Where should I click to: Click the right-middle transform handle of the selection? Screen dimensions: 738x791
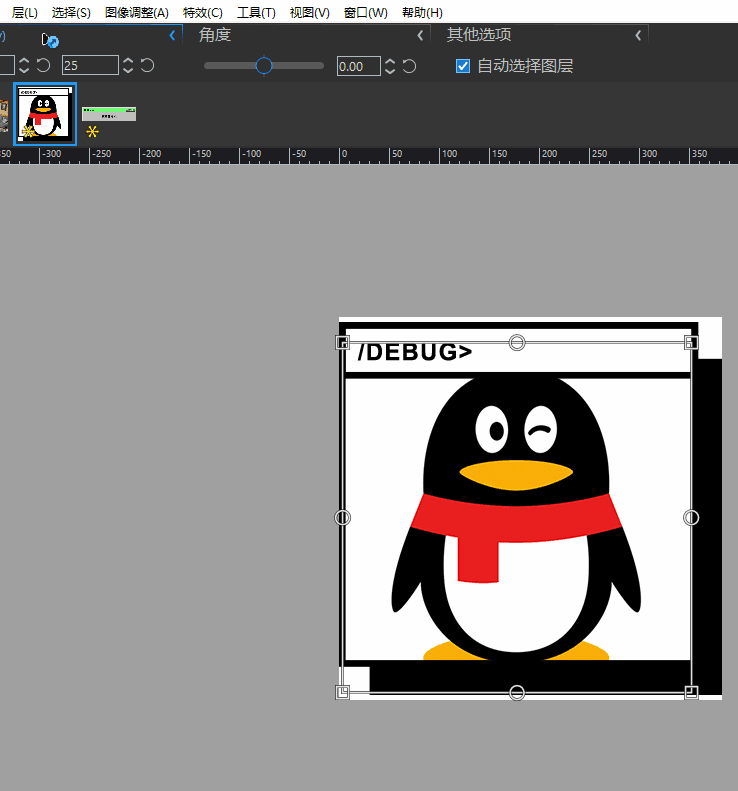click(x=691, y=517)
